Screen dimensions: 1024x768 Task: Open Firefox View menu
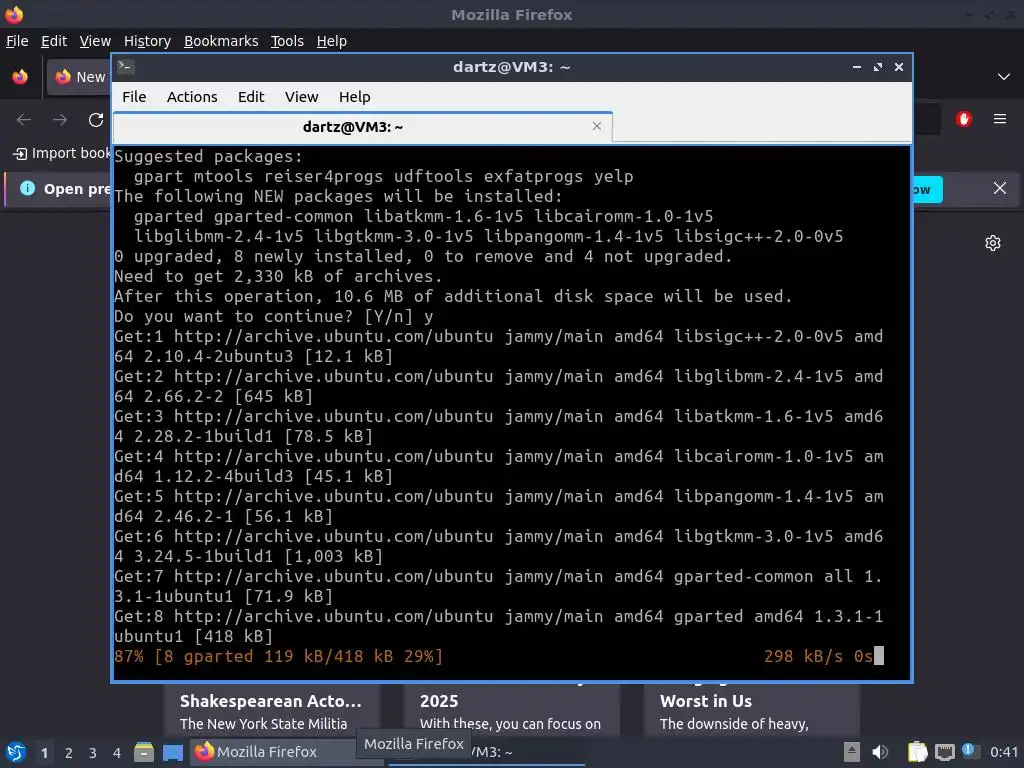95,41
